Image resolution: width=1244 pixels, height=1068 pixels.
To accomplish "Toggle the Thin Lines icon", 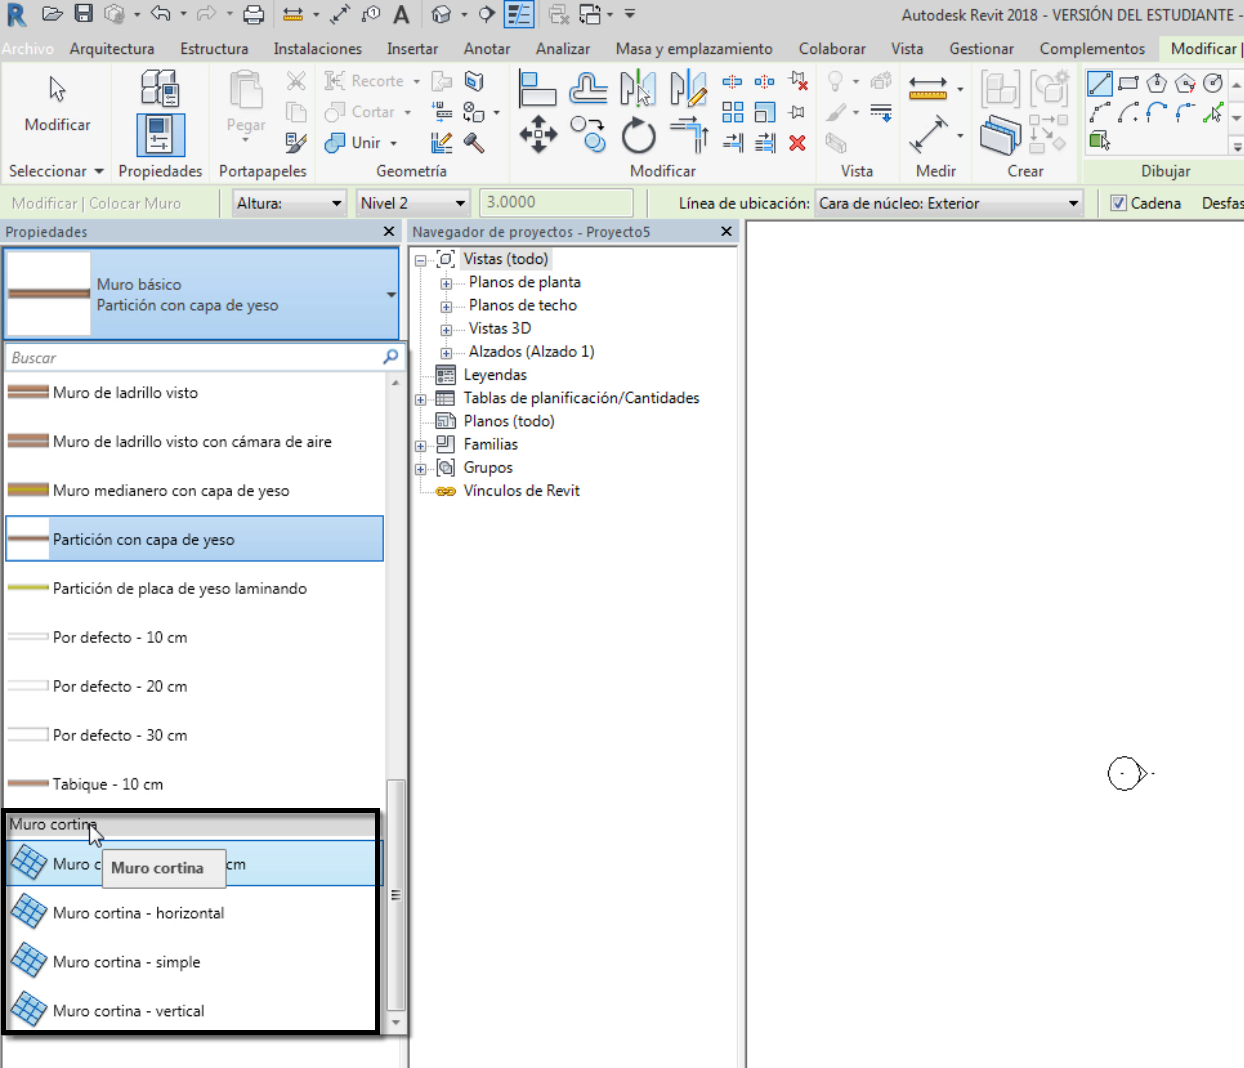I will (519, 14).
